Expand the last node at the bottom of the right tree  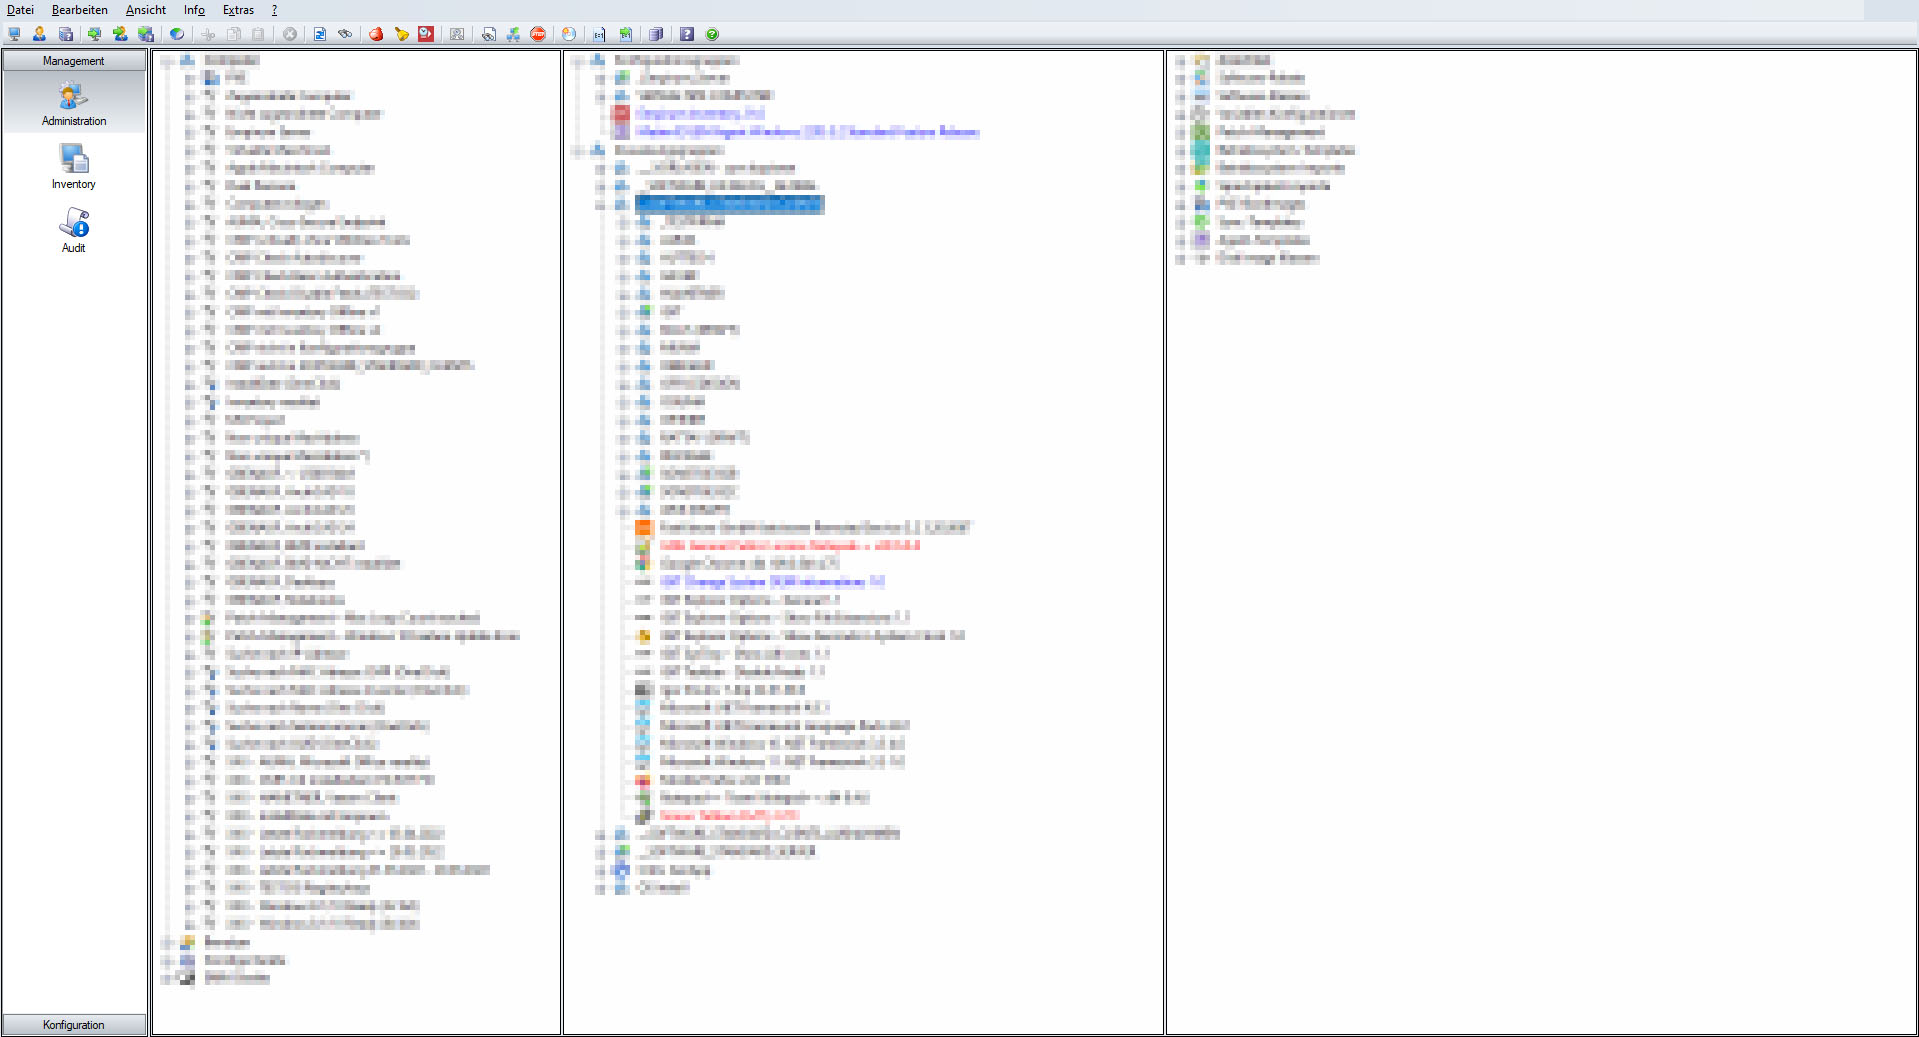1185,258
